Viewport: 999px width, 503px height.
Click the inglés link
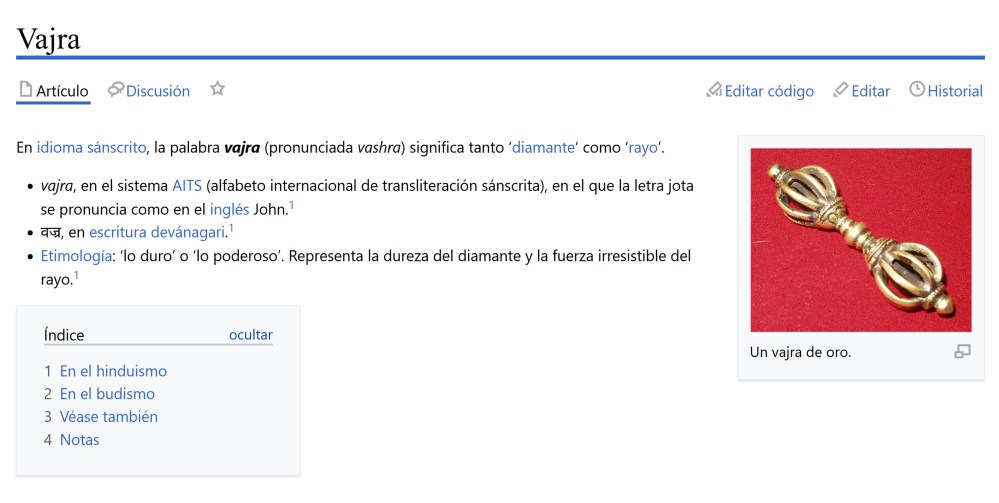pyautogui.click(x=236, y=209)
